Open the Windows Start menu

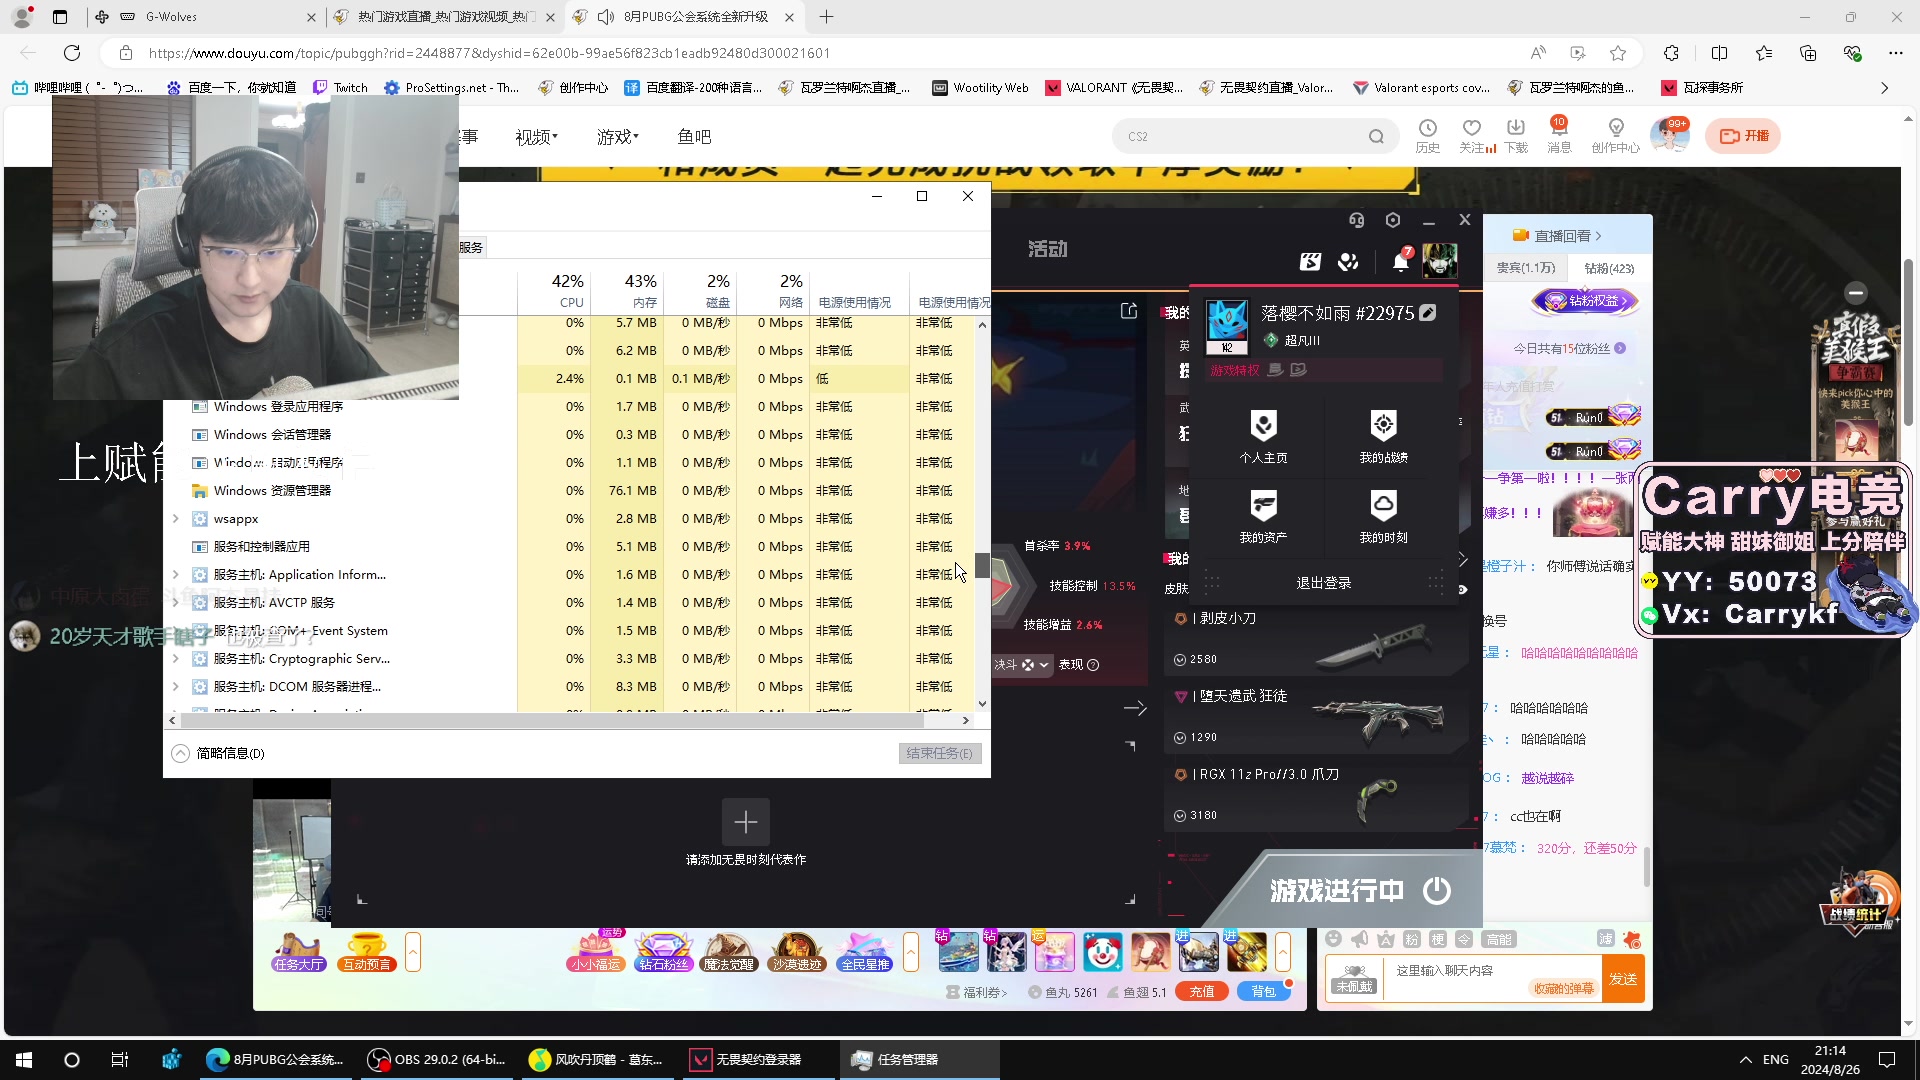(24, 1059)
